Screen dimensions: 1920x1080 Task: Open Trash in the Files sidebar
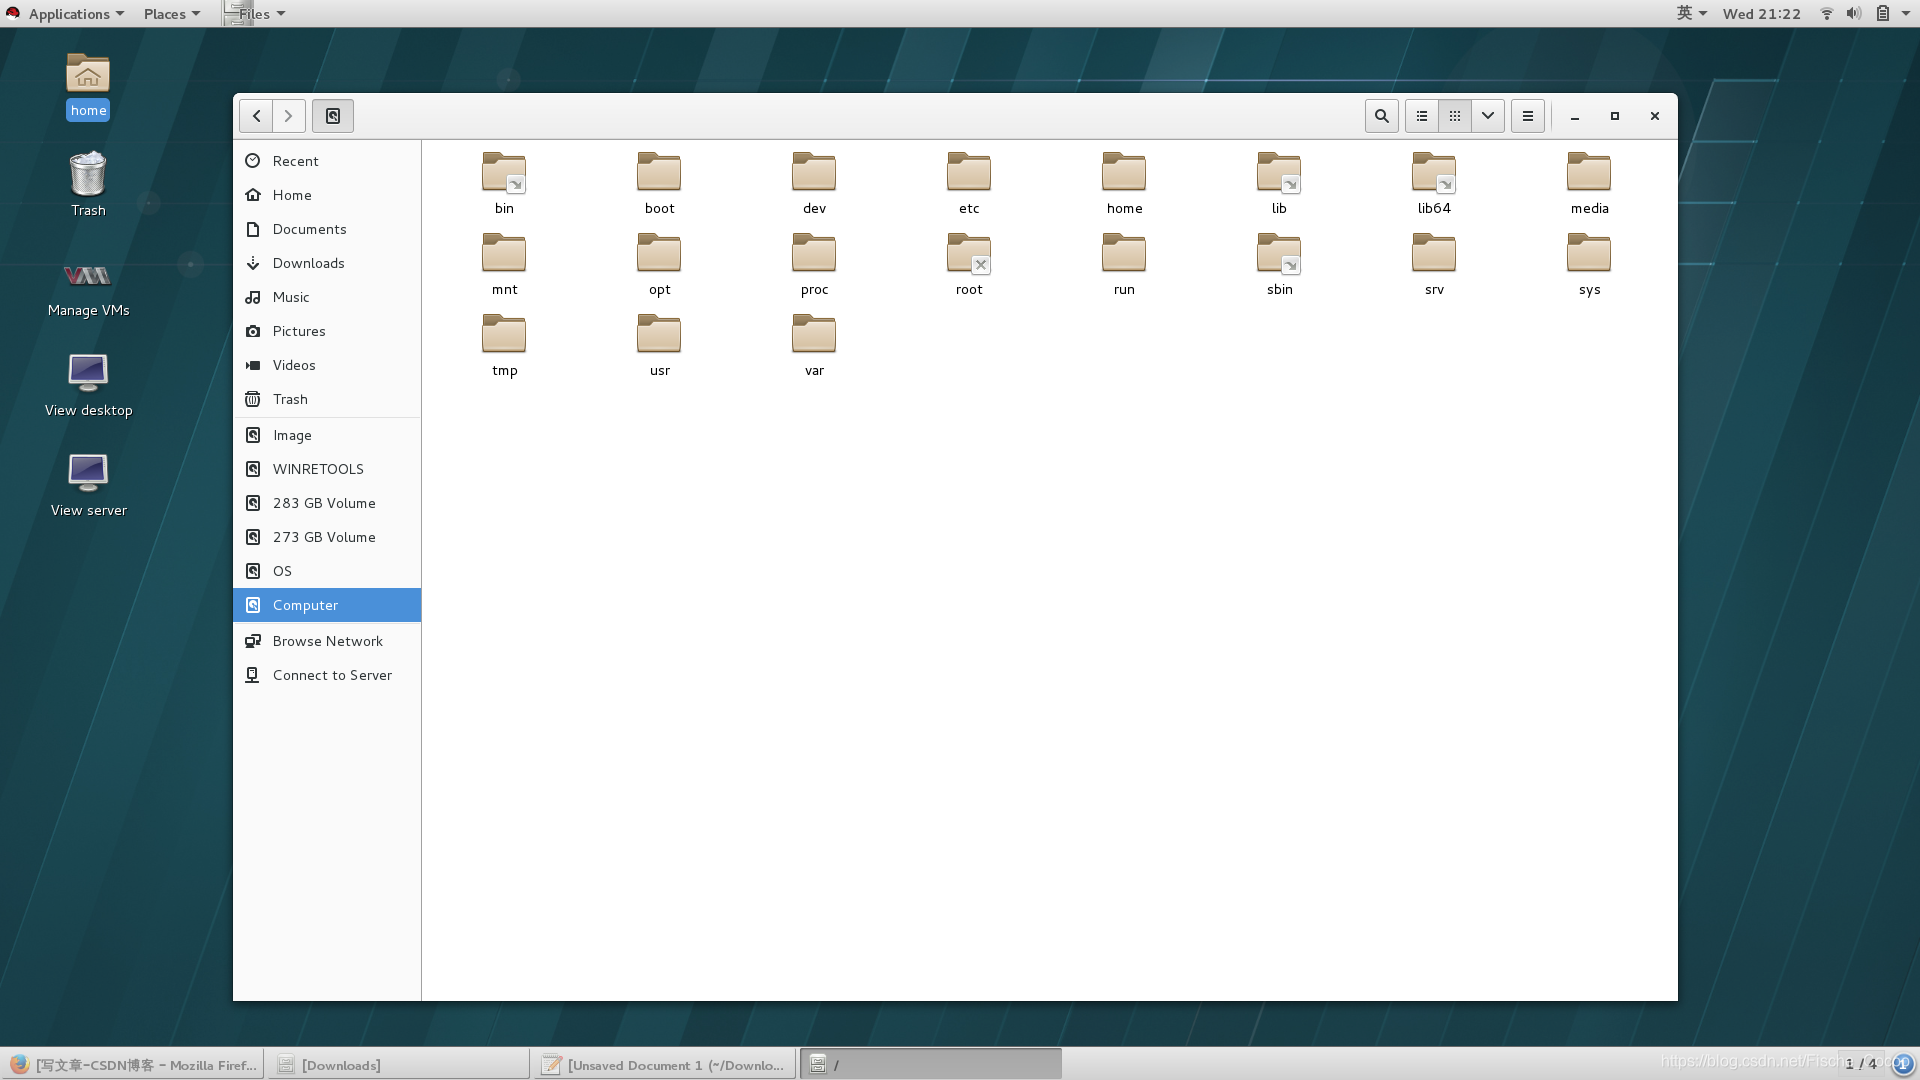327,399
